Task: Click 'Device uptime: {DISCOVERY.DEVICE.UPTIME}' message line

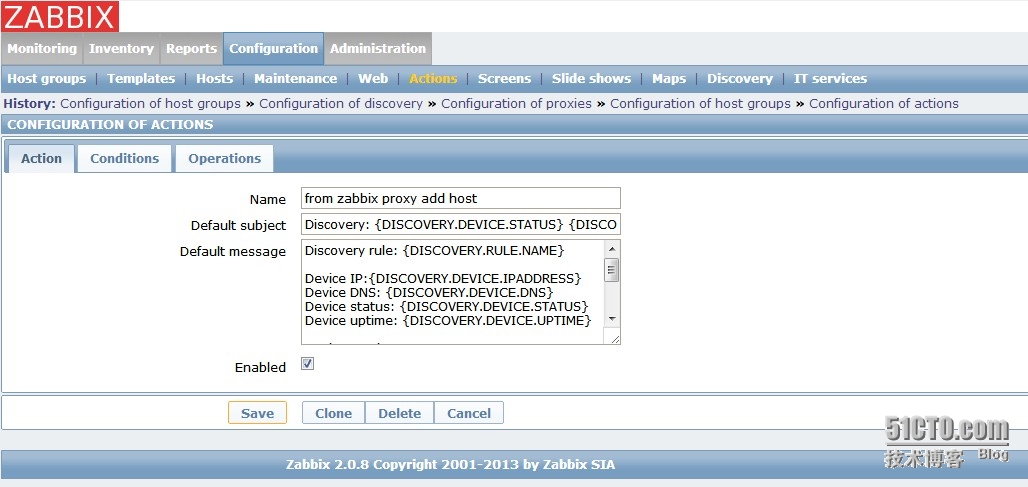Action: pos(448,321)
